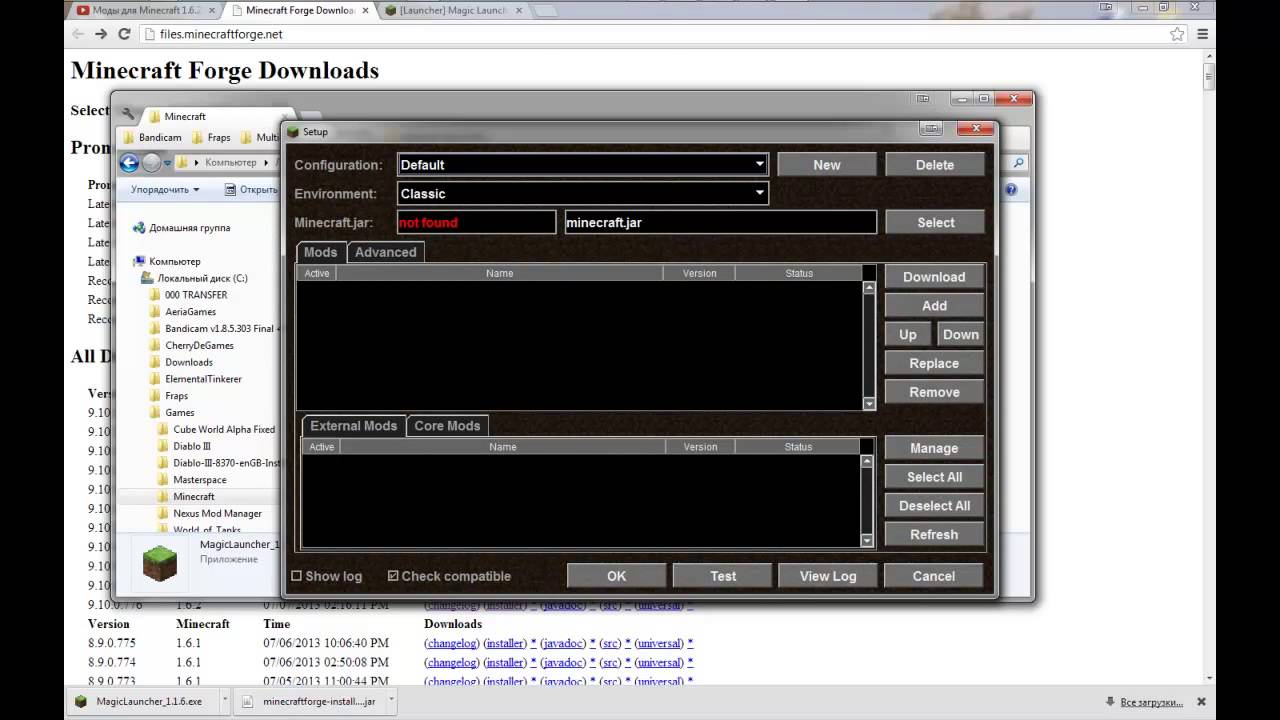1280x720 pixels.
Task: Switch to the Mods tab
Action: coord(321,252)
